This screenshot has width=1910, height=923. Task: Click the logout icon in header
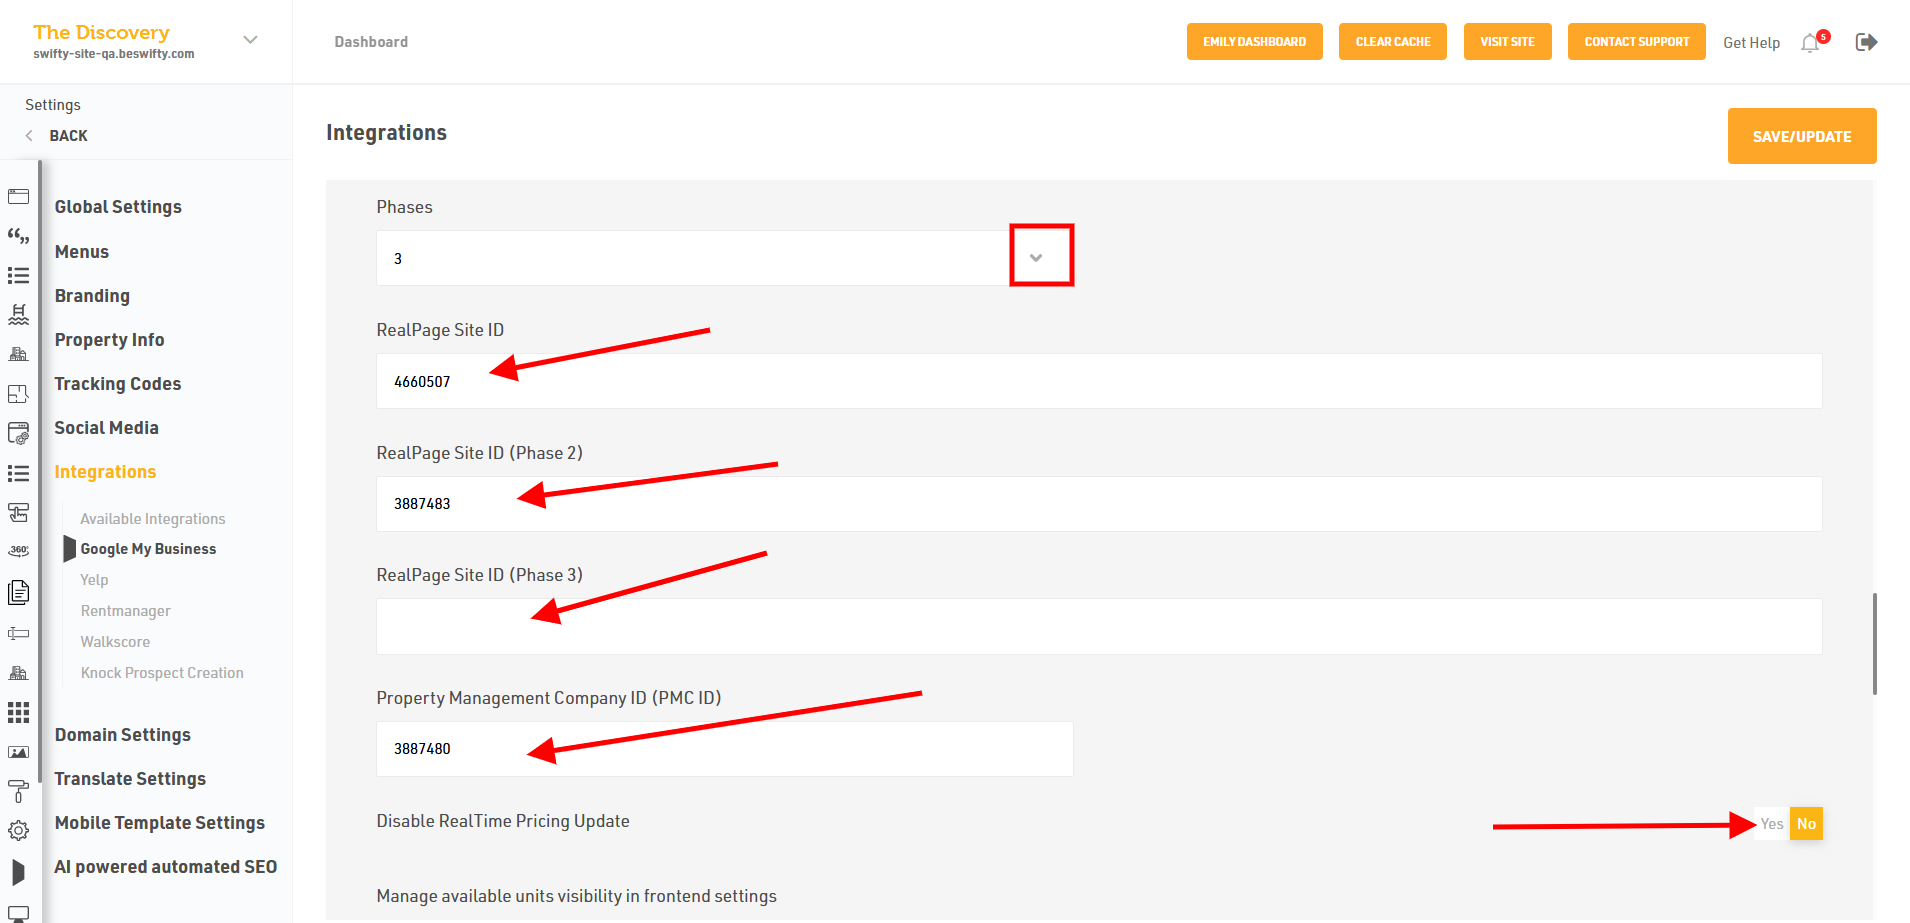(x=1866, y=42)
